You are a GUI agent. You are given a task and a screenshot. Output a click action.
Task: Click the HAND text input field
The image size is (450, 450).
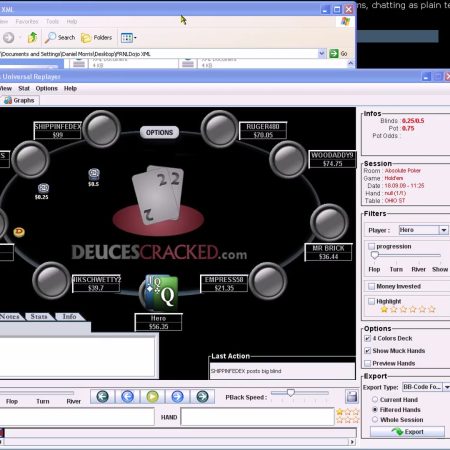point(257,416)
